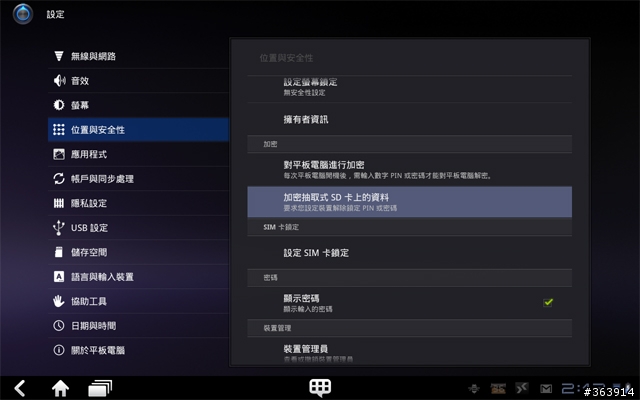Tap the applications icon beside 應用程式

pyautogui.click(x=59, y=154)
